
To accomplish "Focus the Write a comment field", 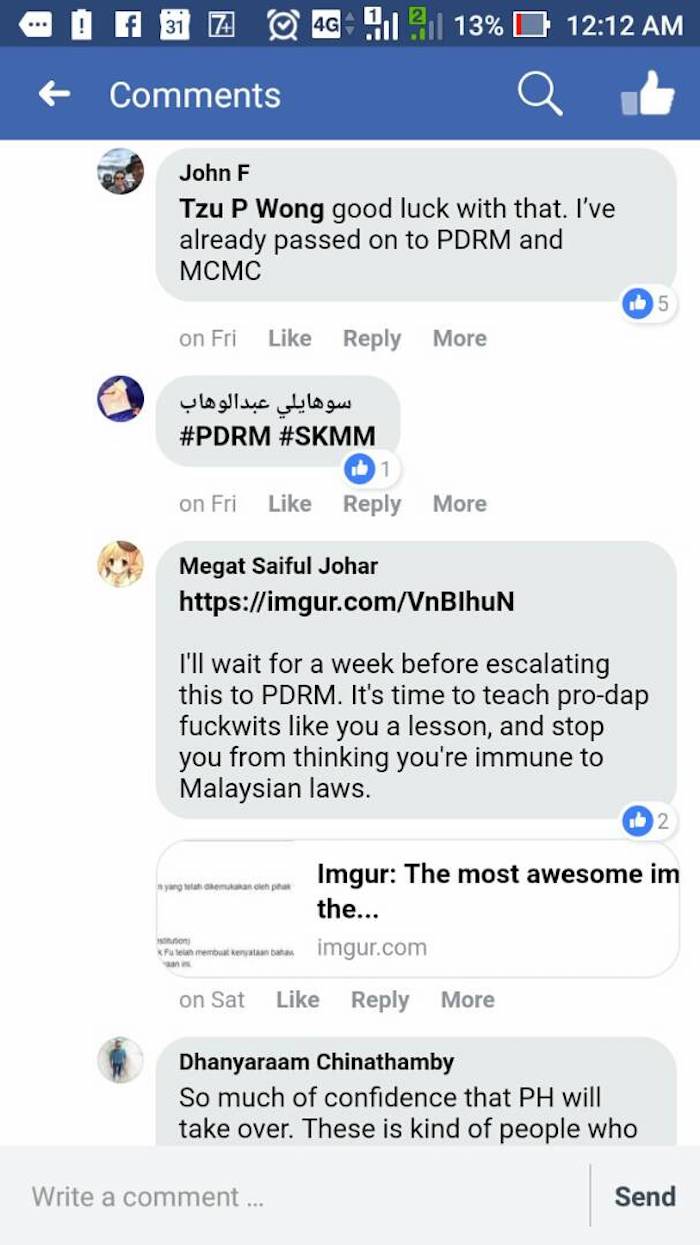I will [295, 1196].
